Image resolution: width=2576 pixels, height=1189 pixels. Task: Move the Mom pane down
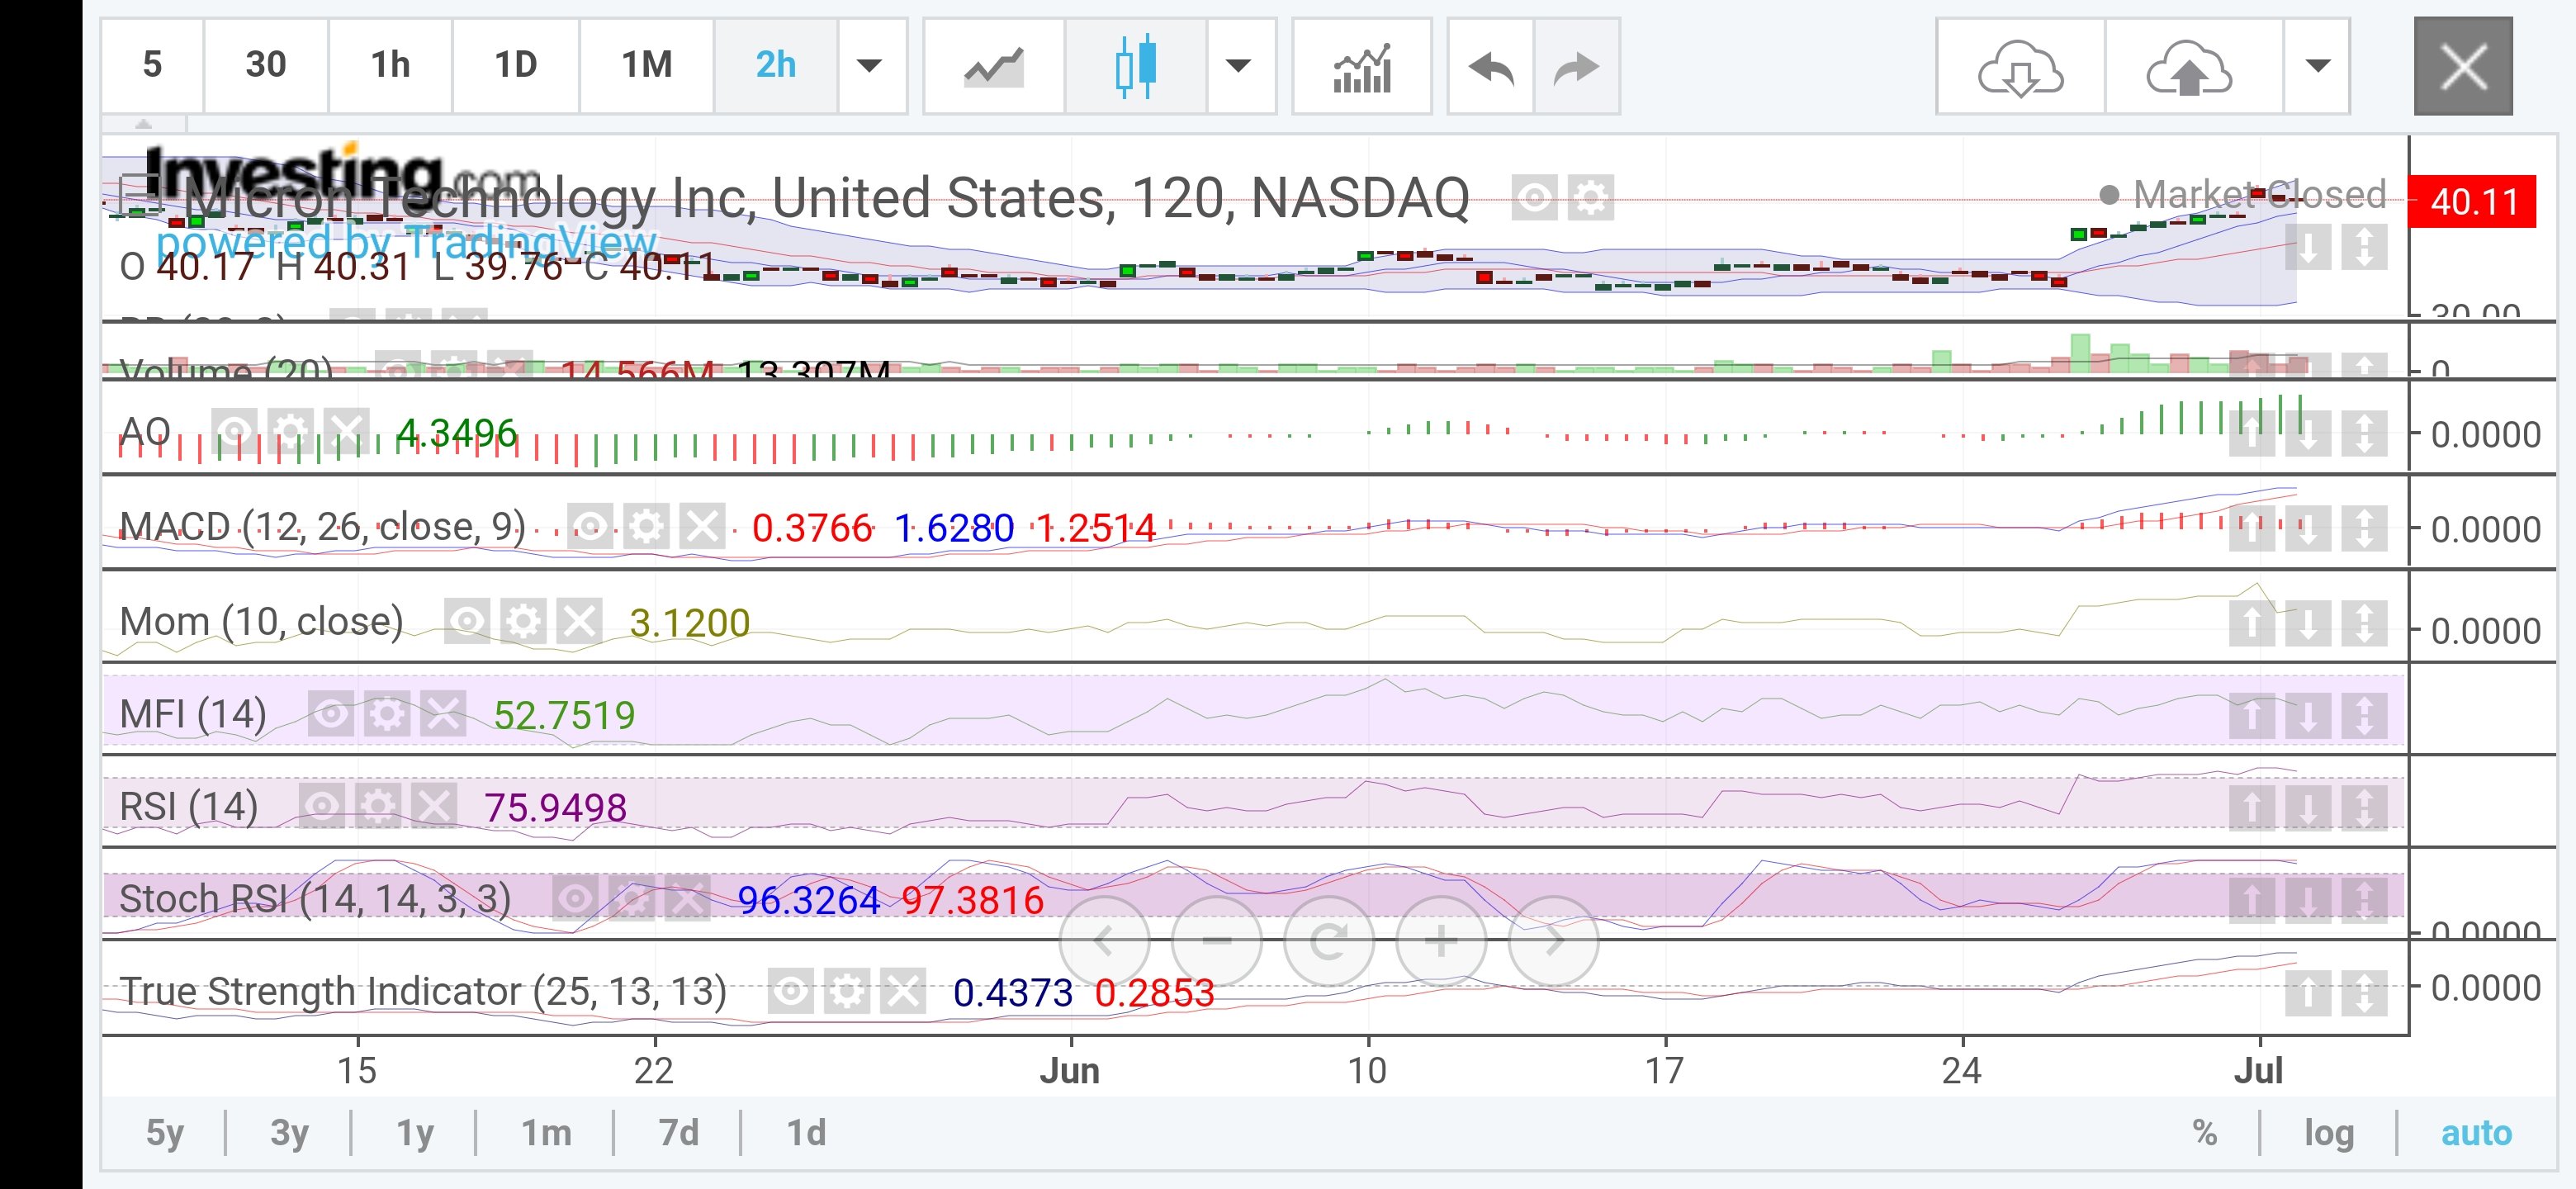(2307, 624)
